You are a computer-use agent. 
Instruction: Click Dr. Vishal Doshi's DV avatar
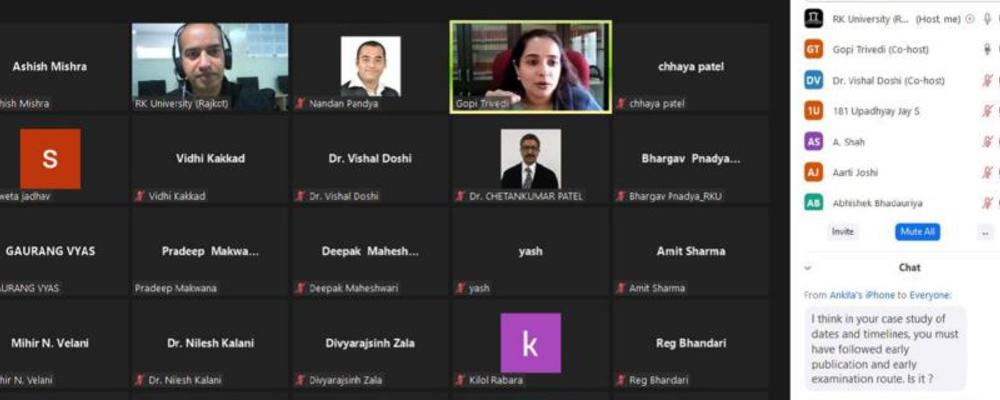point(813,80)
